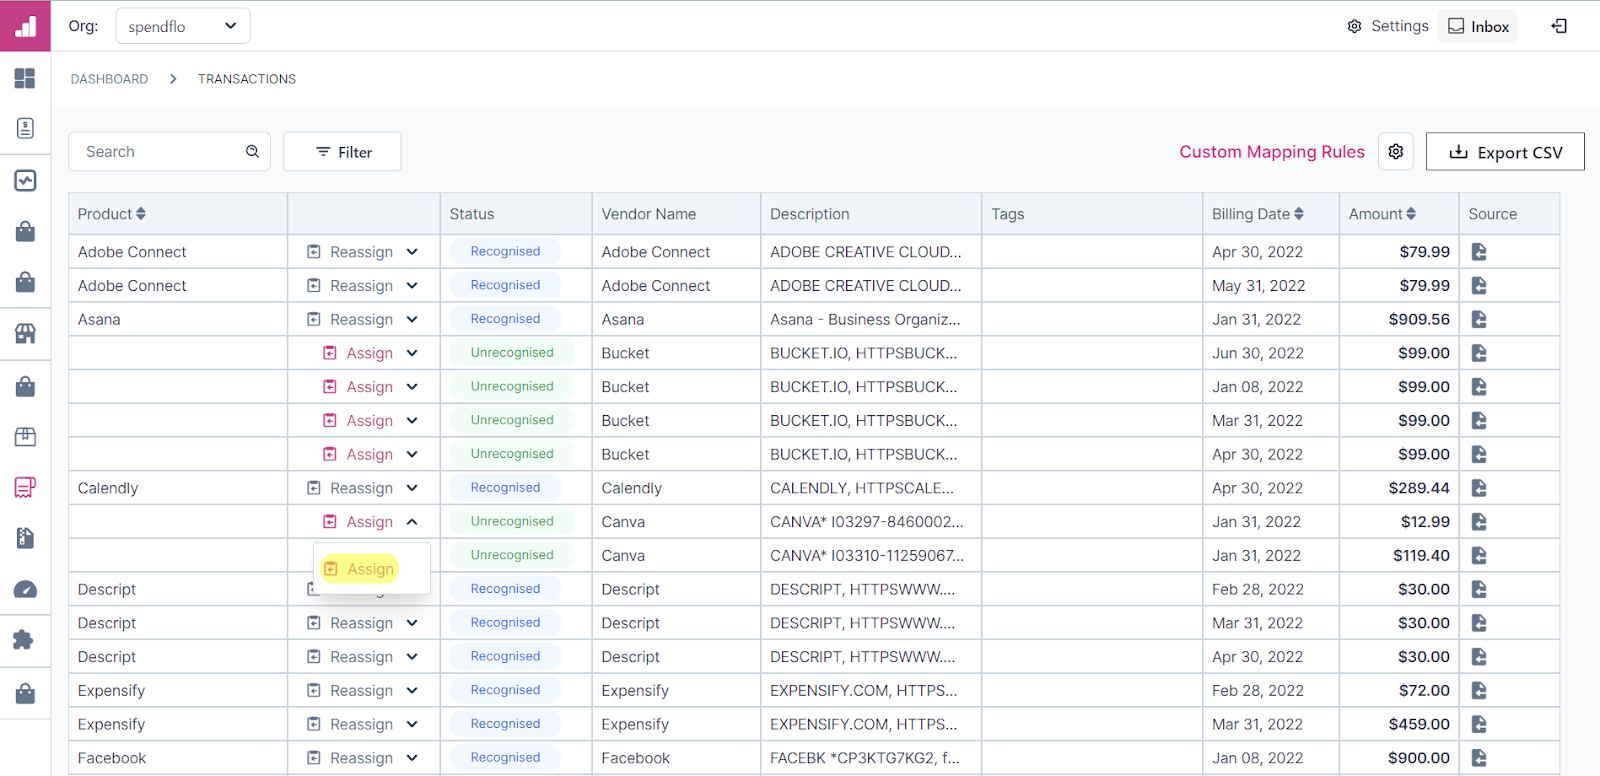
Task: Open Settings in the top bar
Action: click(1388, 26)
